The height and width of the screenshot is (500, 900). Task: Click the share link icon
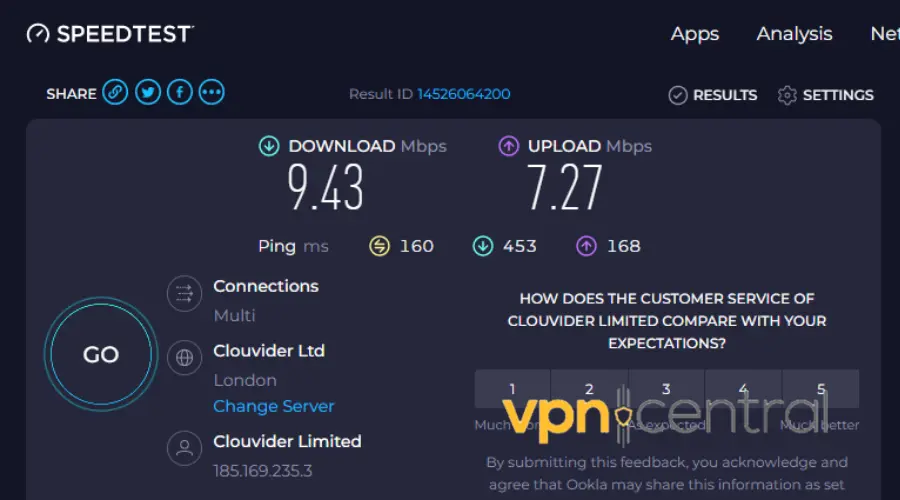[117, 93]
